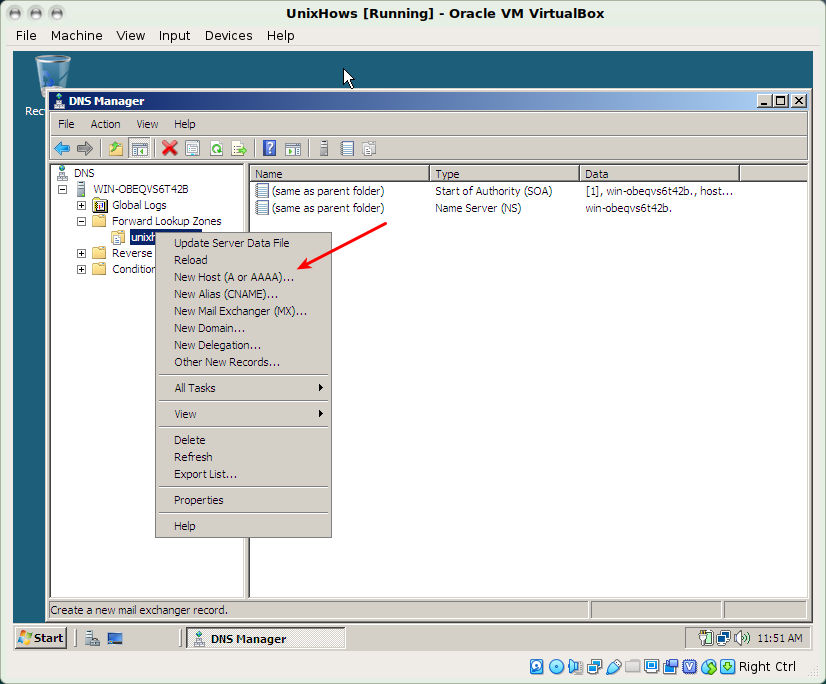Click the Up One Level folder icon

tap(116, 149)
